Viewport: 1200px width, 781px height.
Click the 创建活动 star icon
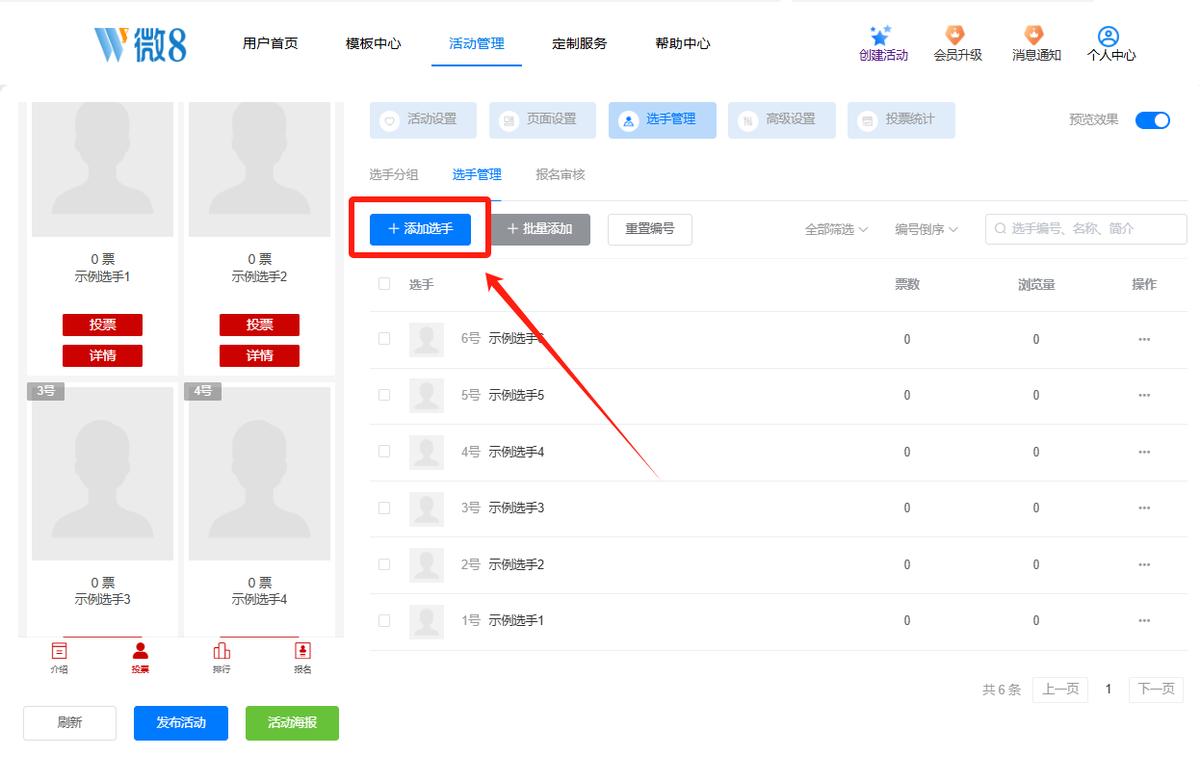880,35
